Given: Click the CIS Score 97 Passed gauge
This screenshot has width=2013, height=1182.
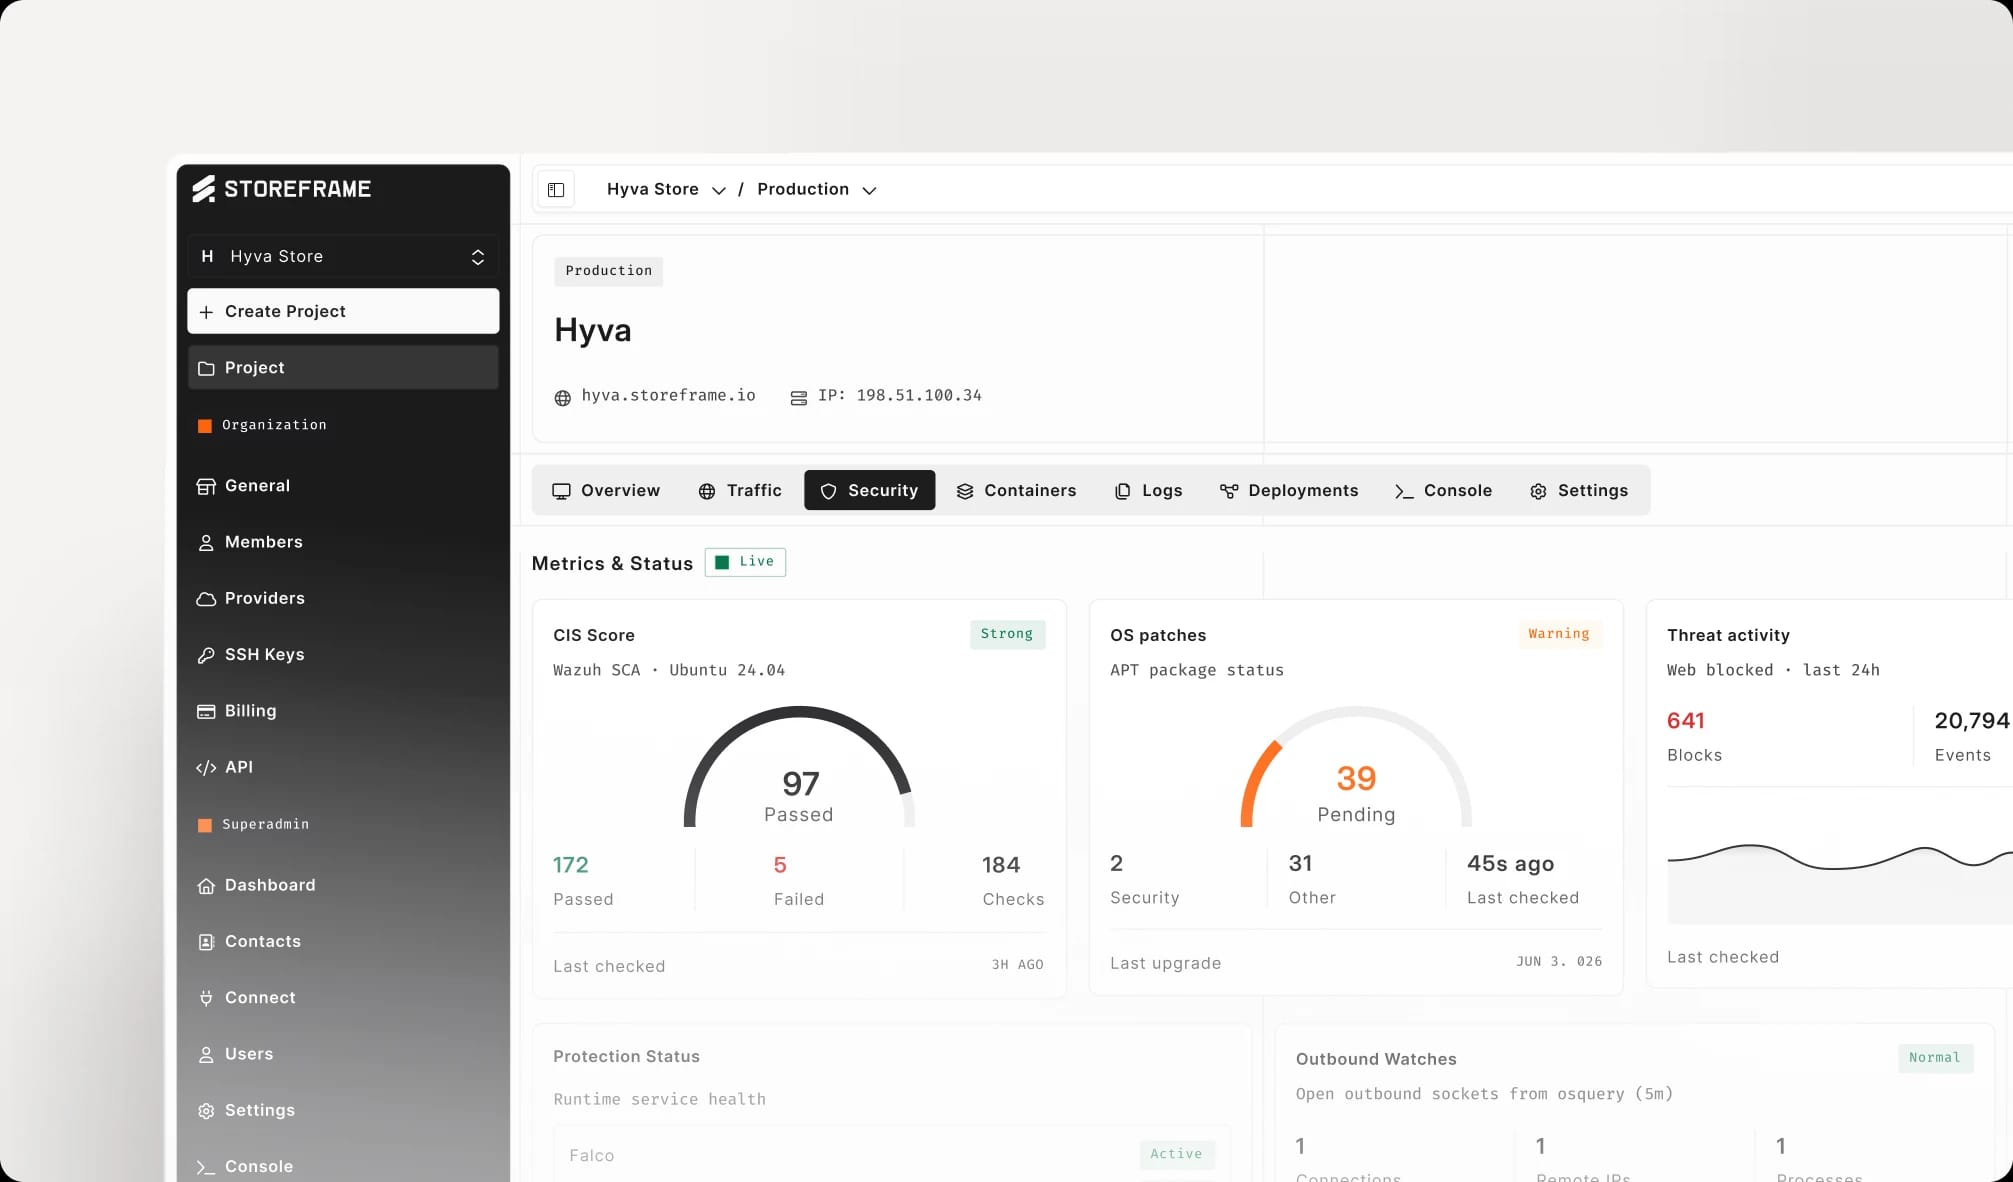Looking at the screenshot, I should pyautogui.click(x=799, y=768).
